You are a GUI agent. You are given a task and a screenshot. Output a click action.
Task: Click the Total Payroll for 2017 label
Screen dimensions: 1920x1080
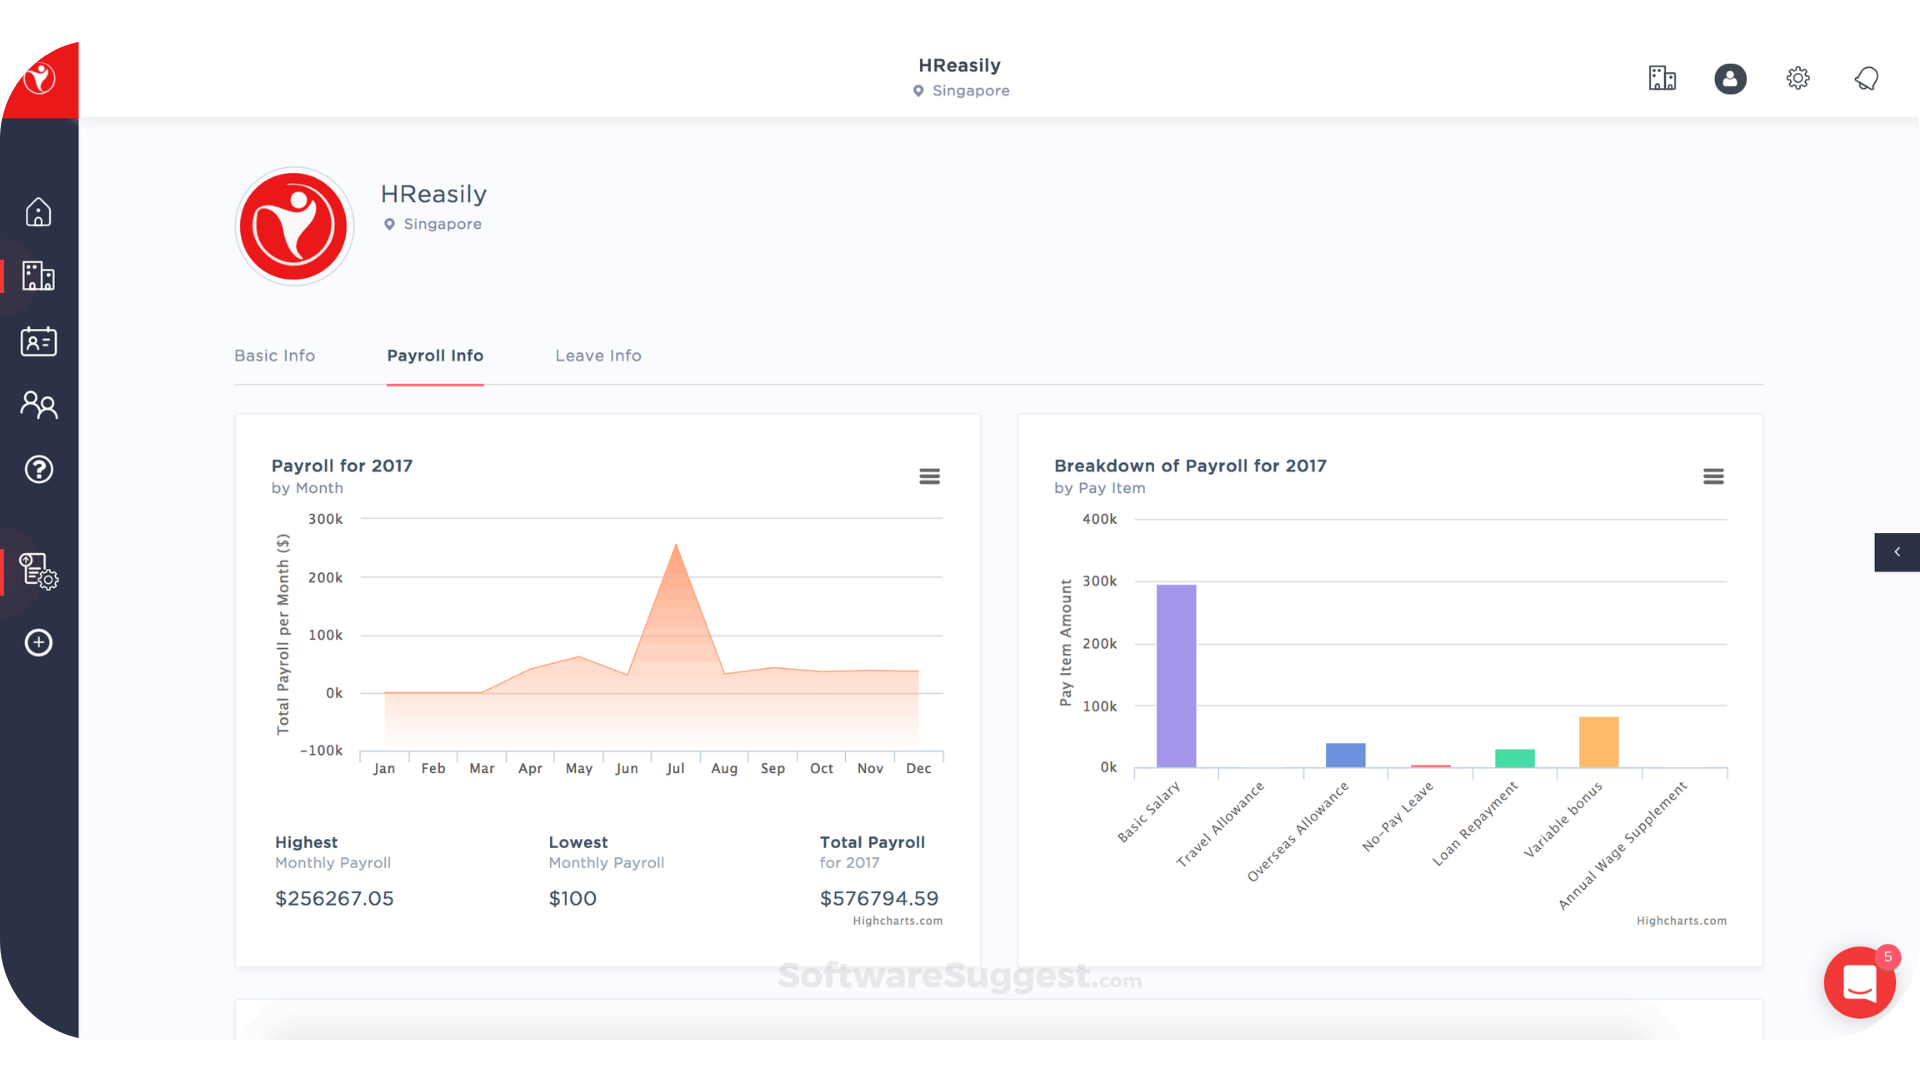tap(872, 852)
